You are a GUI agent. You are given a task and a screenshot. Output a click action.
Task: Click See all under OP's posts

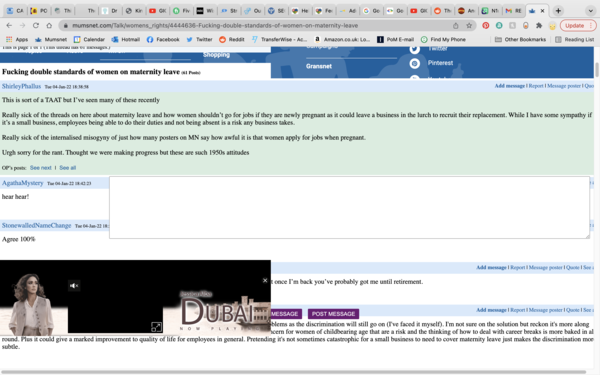(68, 168)
